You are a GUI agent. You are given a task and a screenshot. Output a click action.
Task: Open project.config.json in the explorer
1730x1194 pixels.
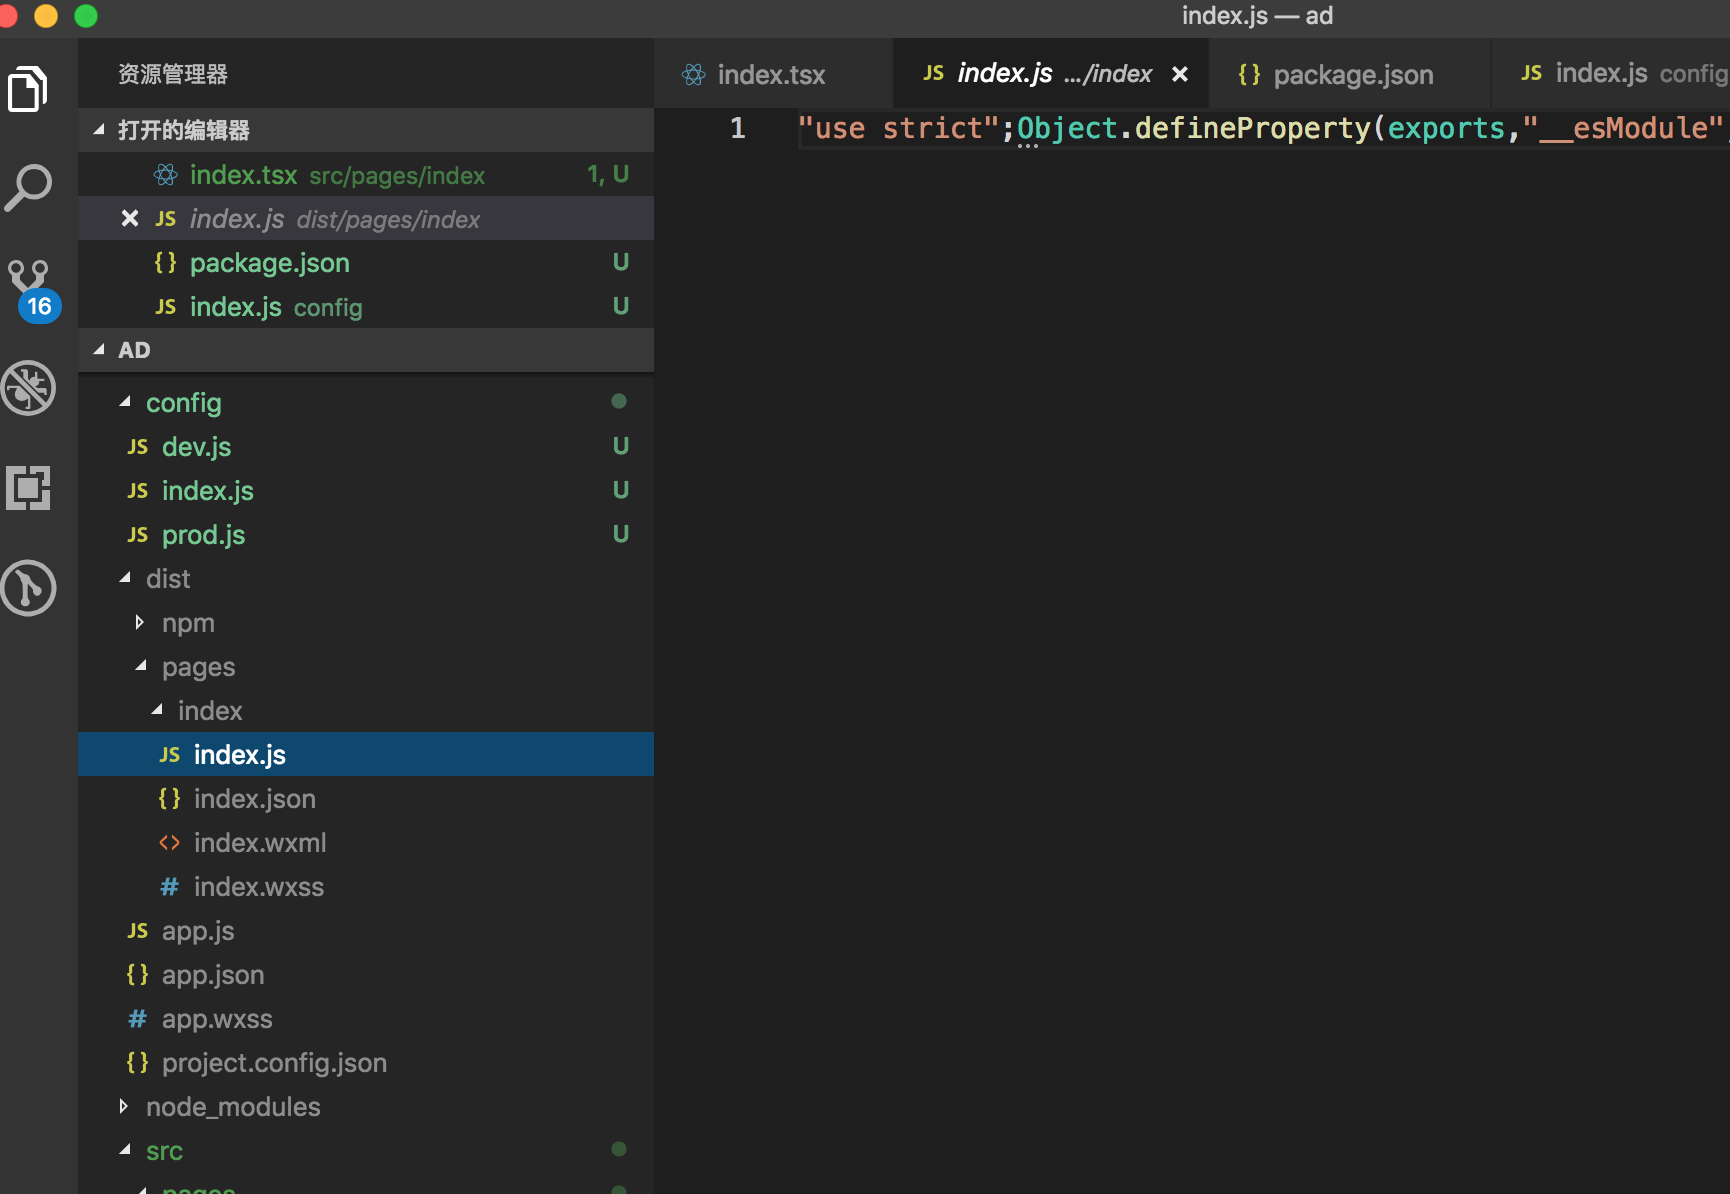(x=366, y=1063)
